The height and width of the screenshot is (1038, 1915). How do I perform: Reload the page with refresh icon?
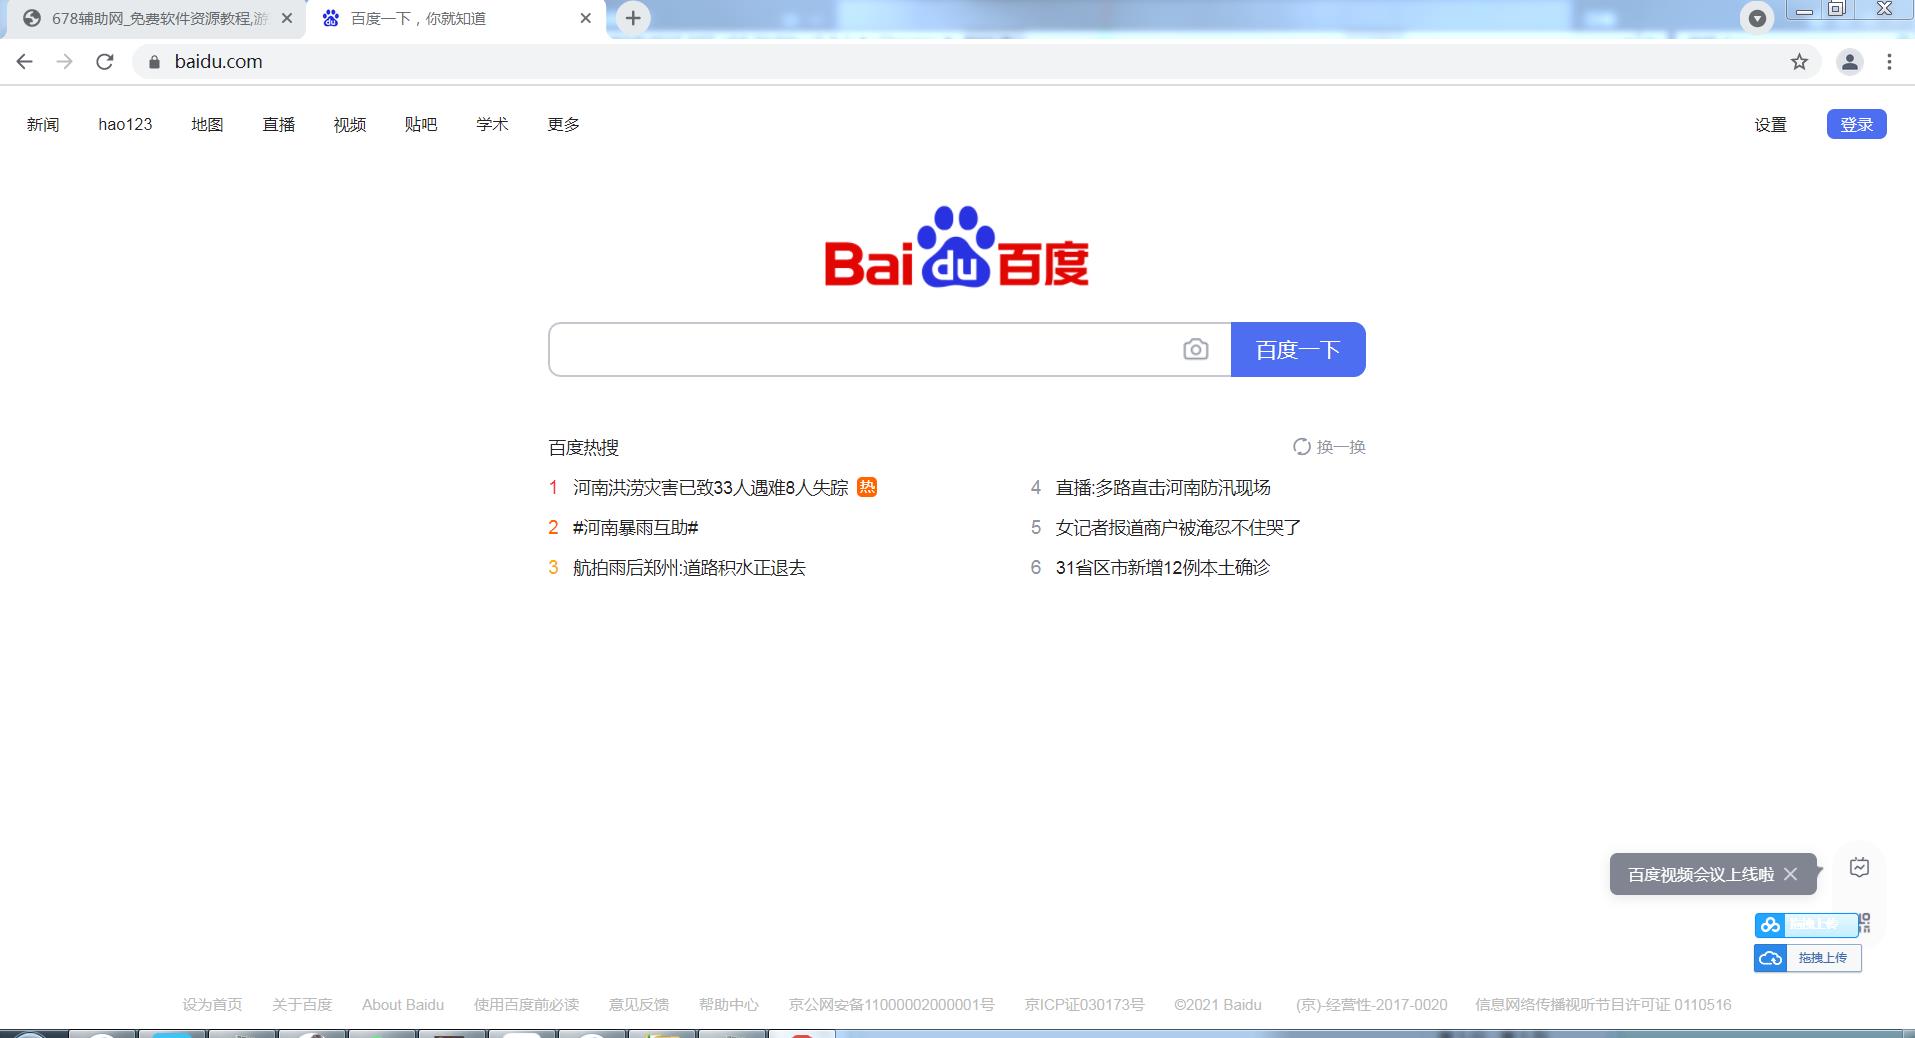pyautogui.click(x=105, y=62)
